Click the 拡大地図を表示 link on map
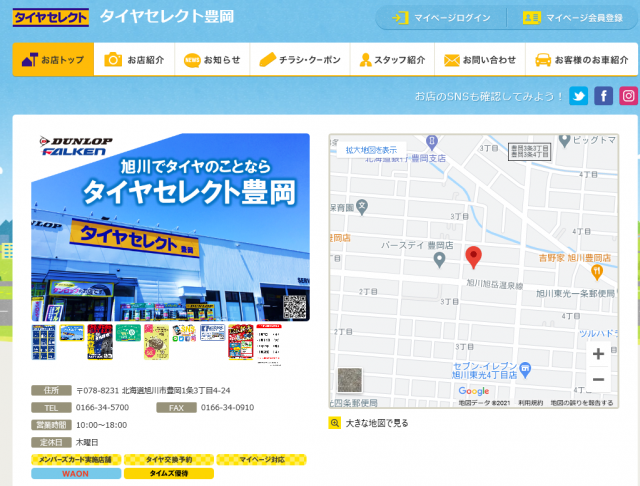640x486 pixels. click(x=371, y=150)
